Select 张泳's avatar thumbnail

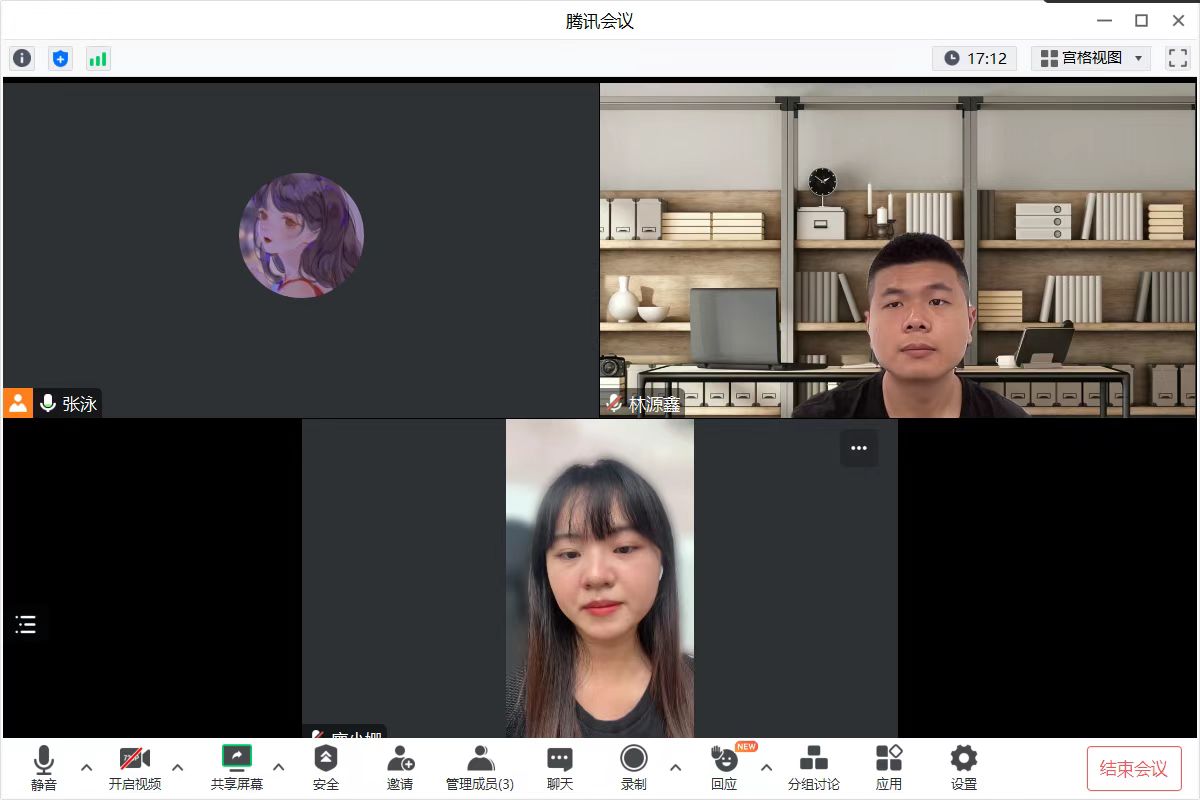click(301, 235)
